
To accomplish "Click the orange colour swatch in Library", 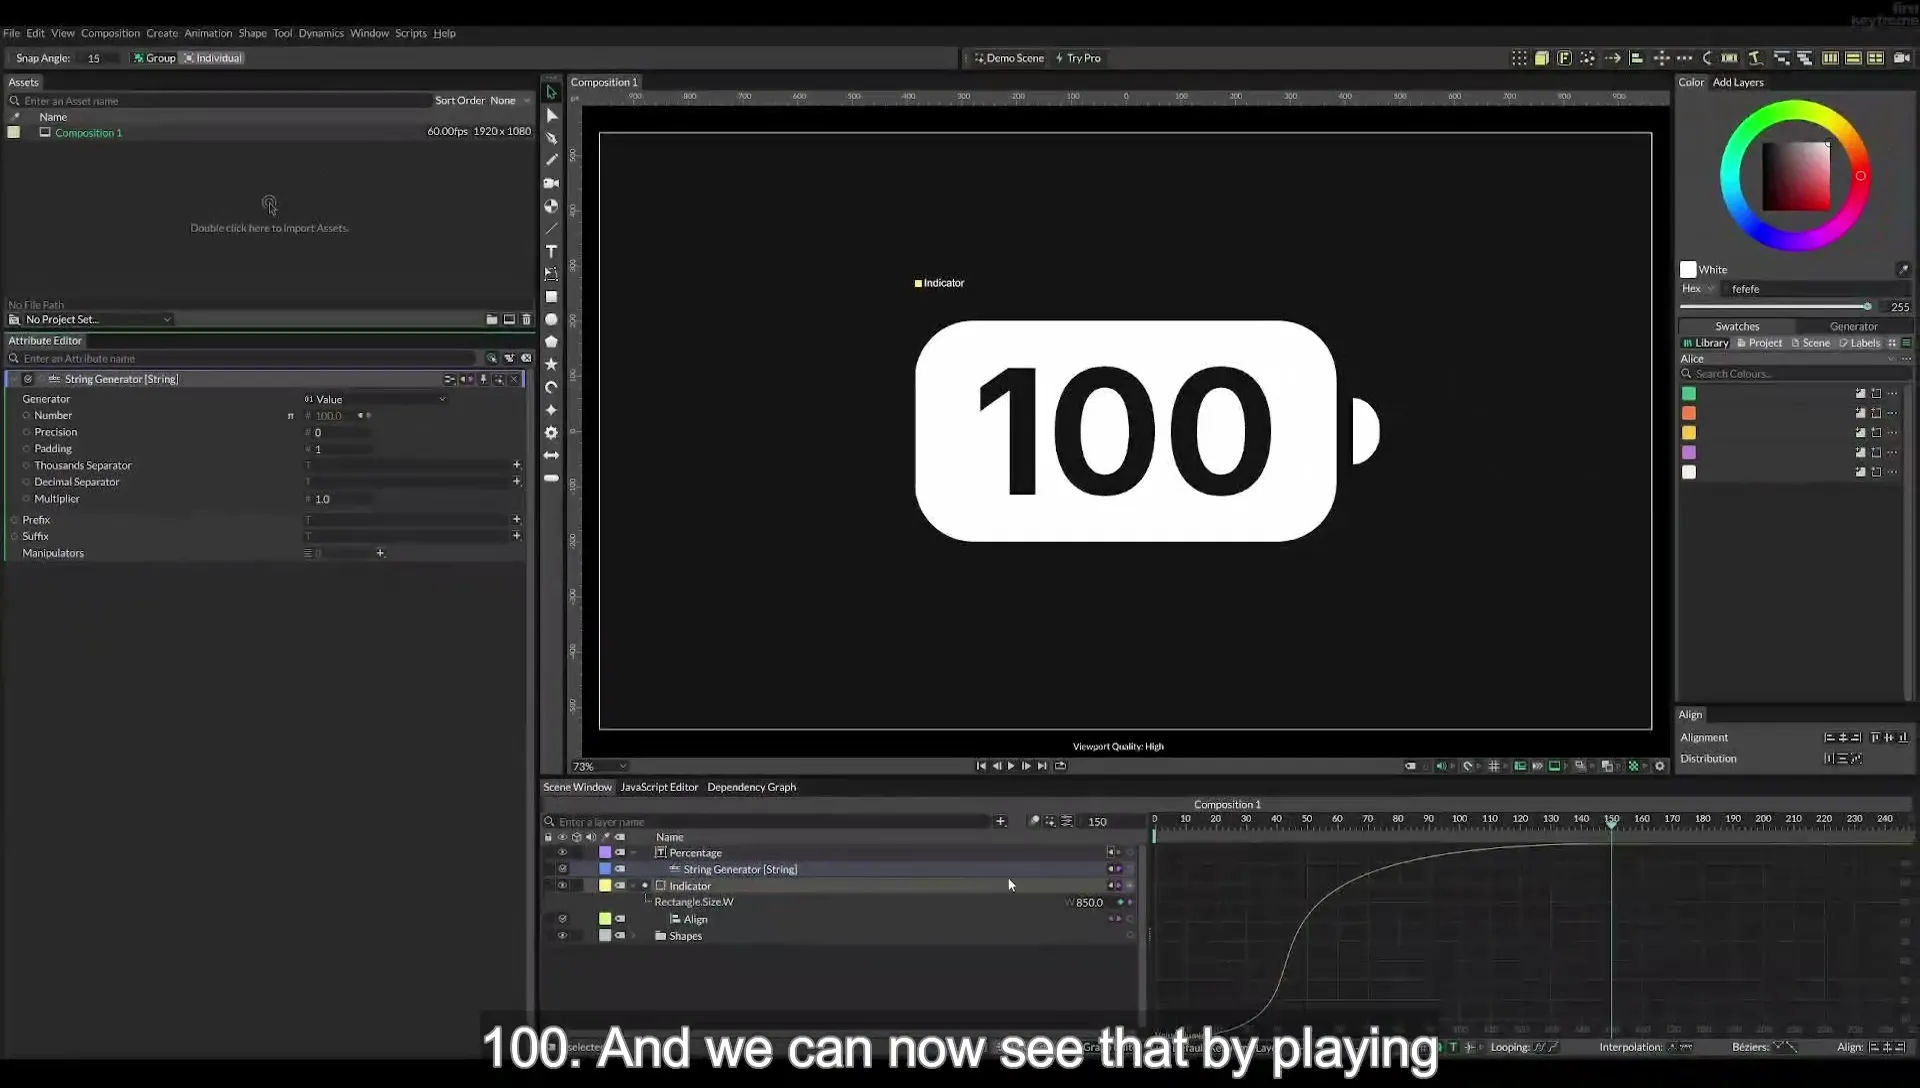I will 1689,413.
